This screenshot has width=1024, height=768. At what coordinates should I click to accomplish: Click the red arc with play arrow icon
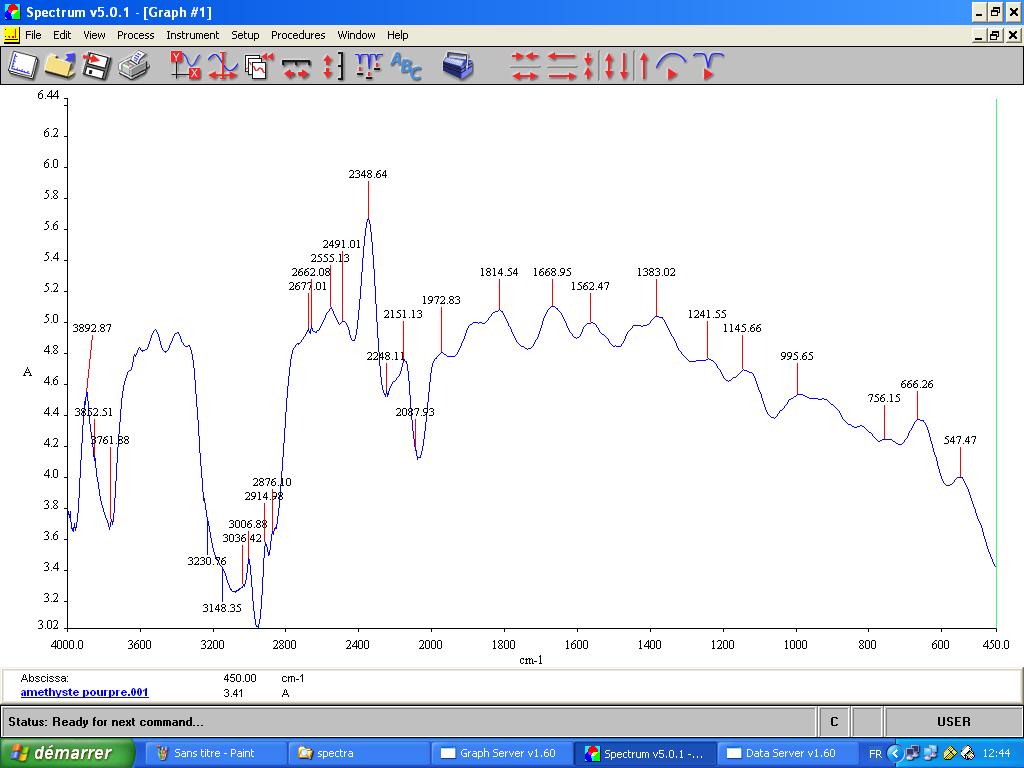672,66
